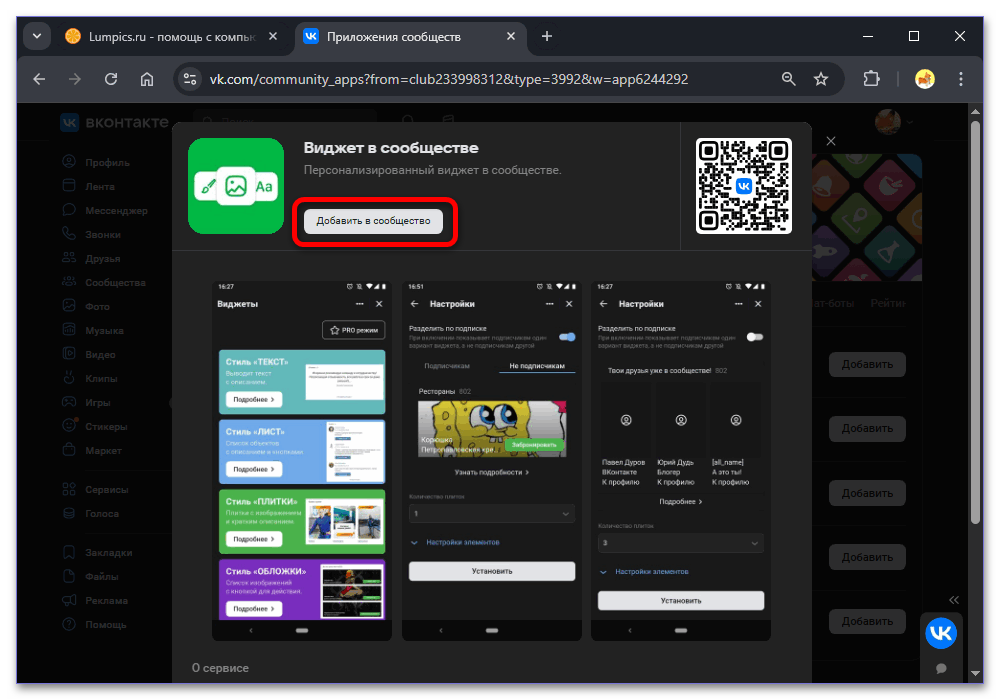Screen dimensions: 1000x700
Task: Open the Chrome profile avatar
Action: click(925, 79)
